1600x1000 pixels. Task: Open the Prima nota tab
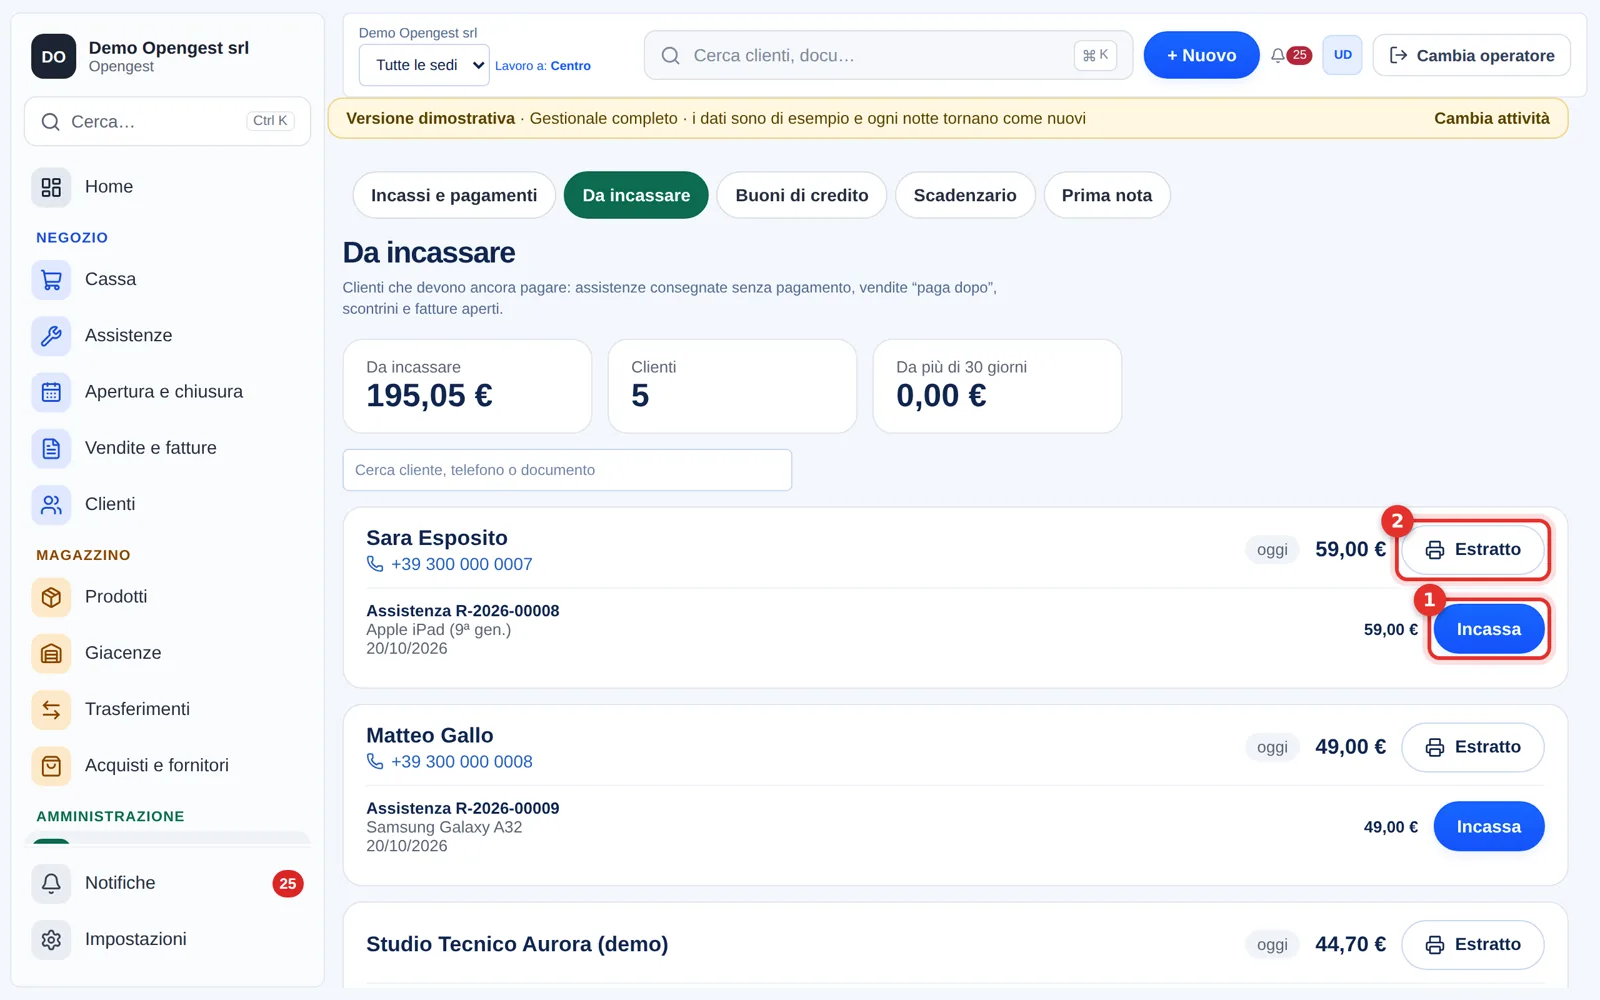click(1107, 195)
